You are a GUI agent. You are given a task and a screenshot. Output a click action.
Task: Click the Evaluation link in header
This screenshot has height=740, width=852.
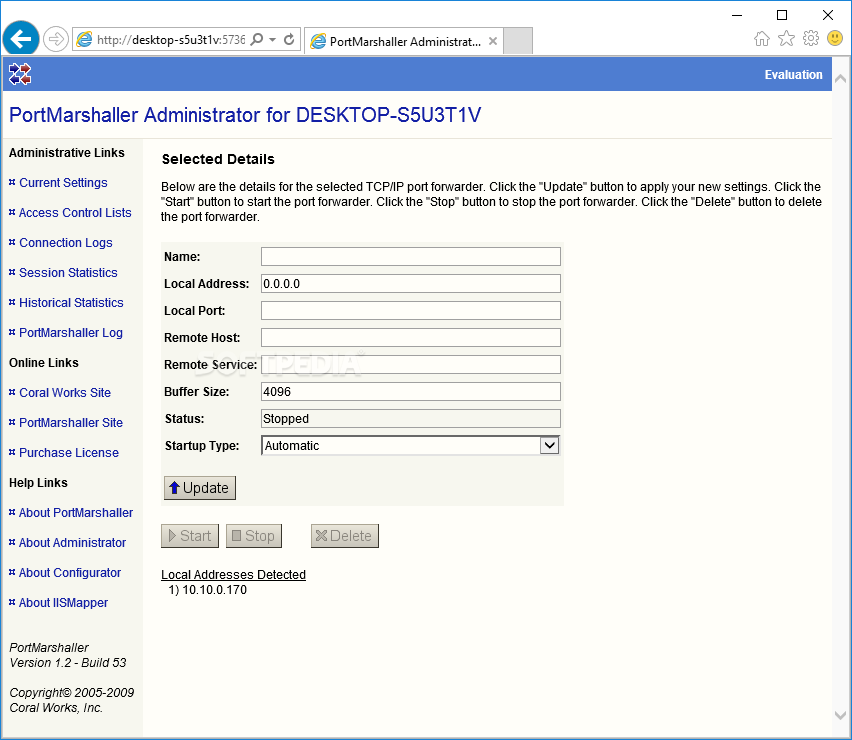click(793, 75)
